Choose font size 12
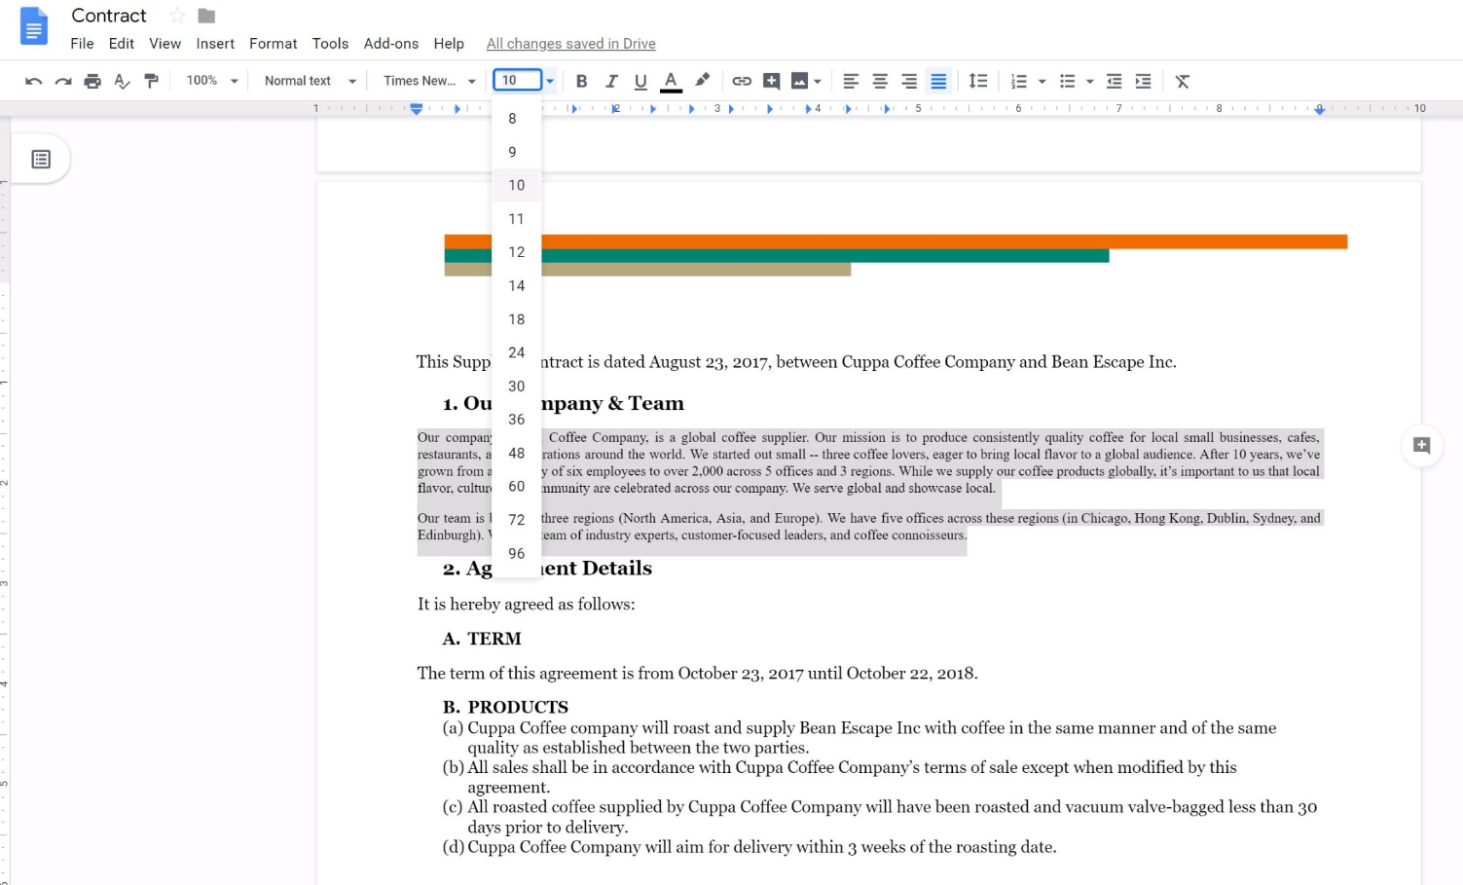1463x885 pixels. point(516,252)
